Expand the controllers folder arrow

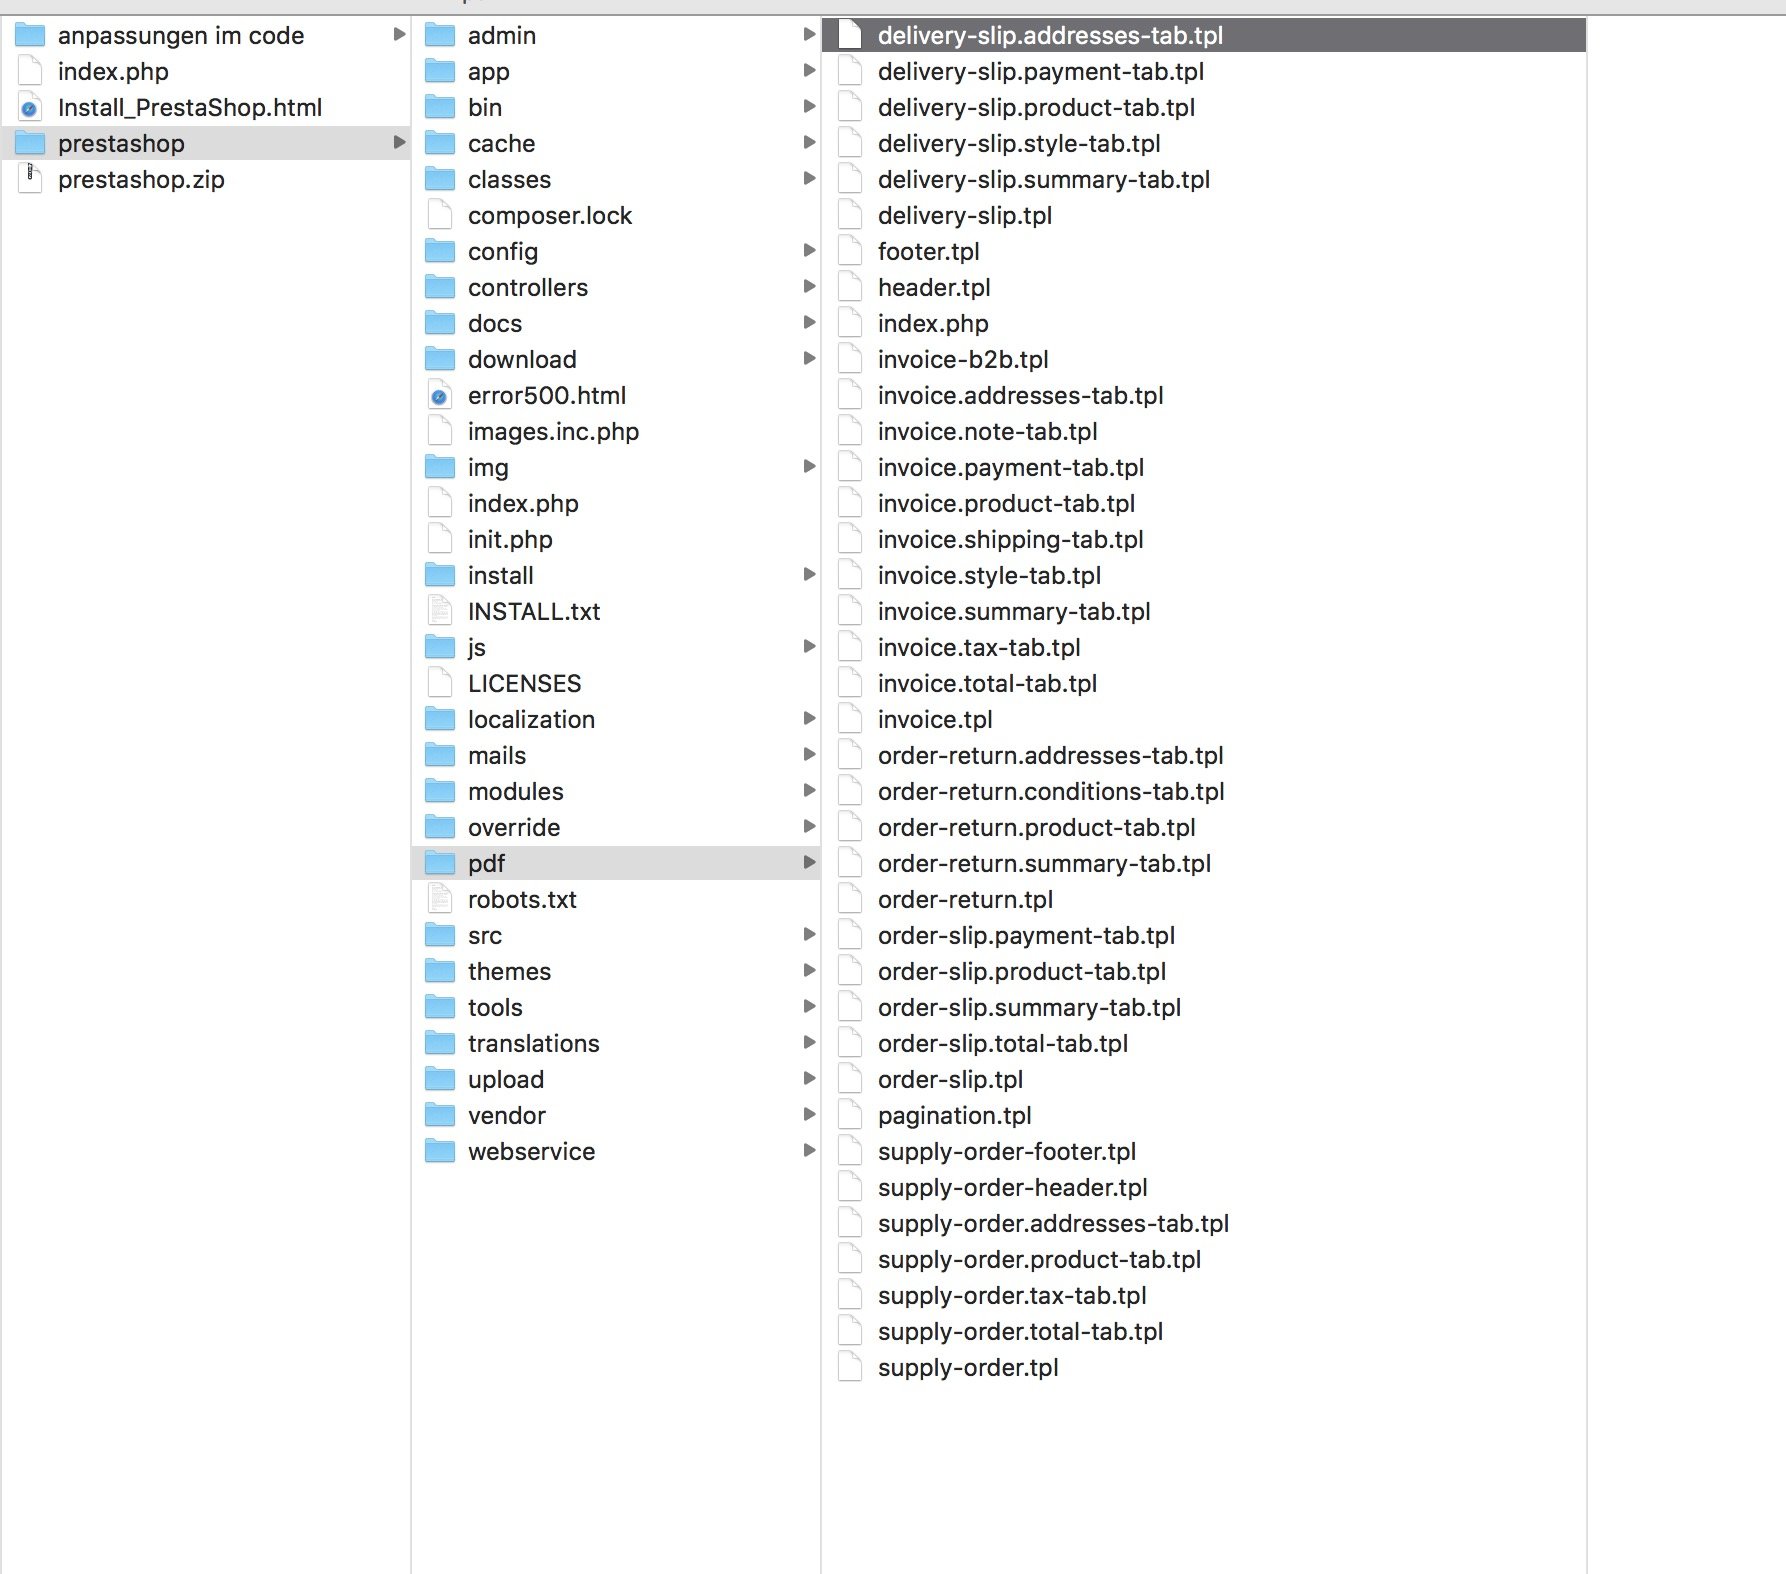(809, 287)
